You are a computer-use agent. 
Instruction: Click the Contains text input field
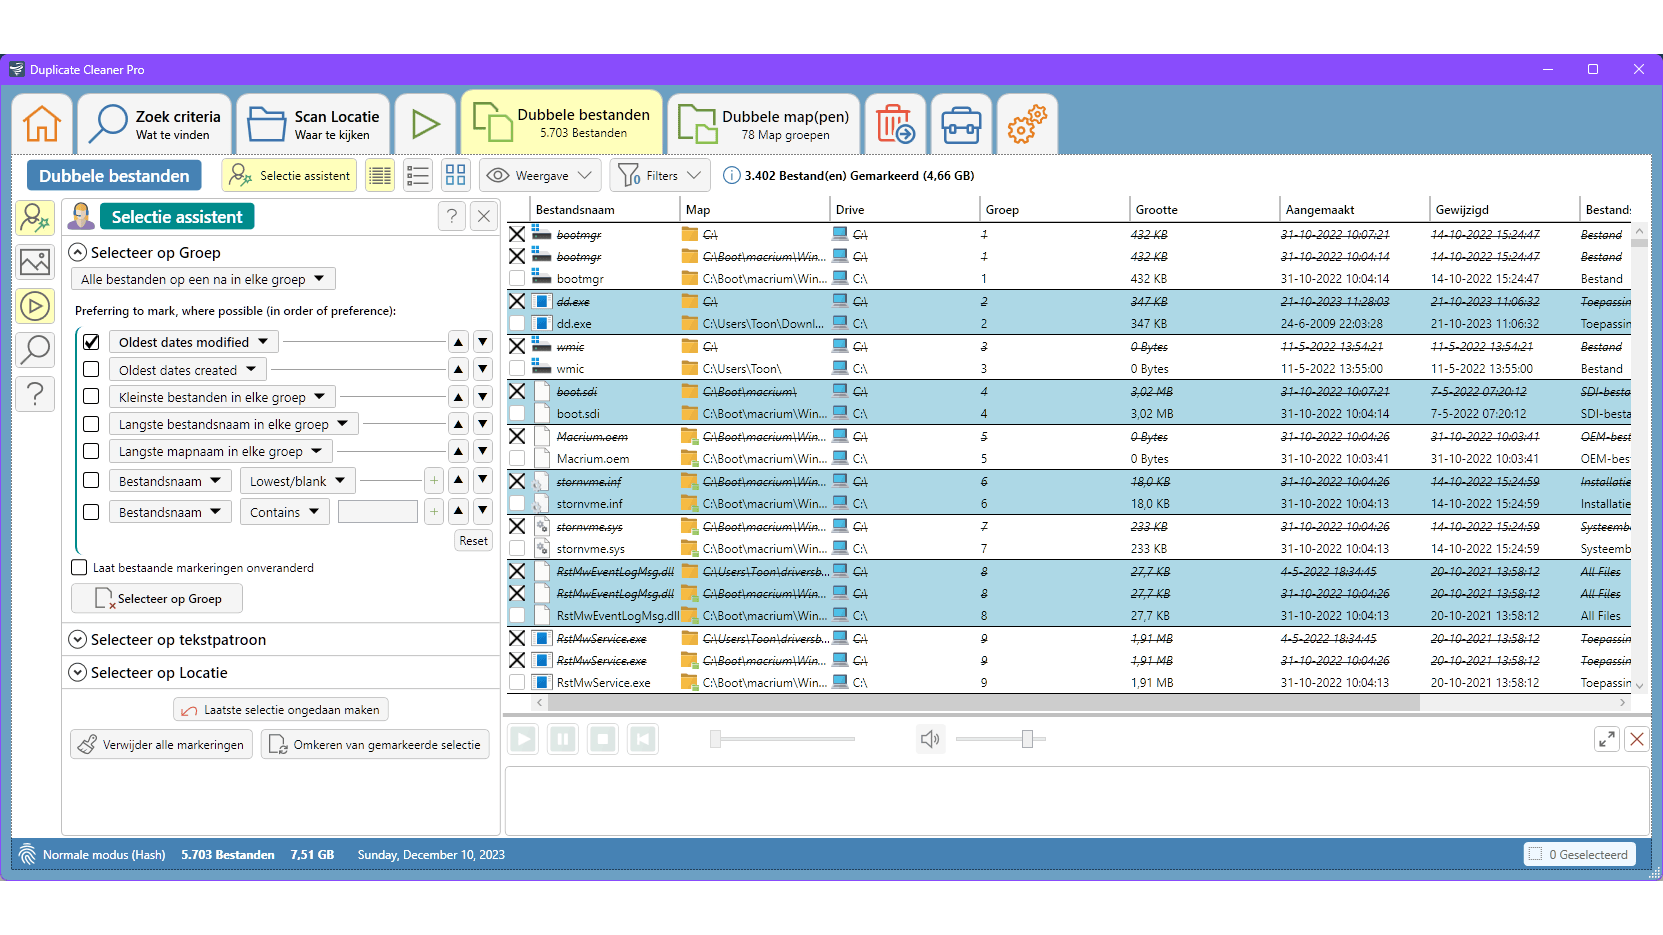[x=377, y=512]
